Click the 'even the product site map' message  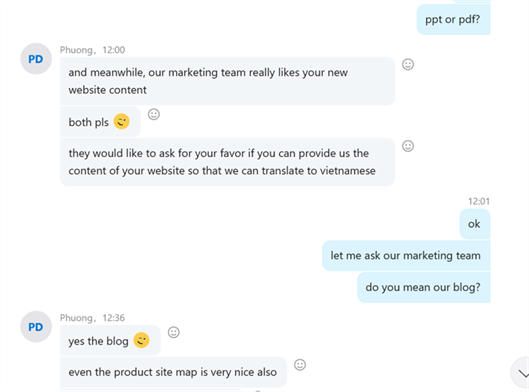(173, 372)
